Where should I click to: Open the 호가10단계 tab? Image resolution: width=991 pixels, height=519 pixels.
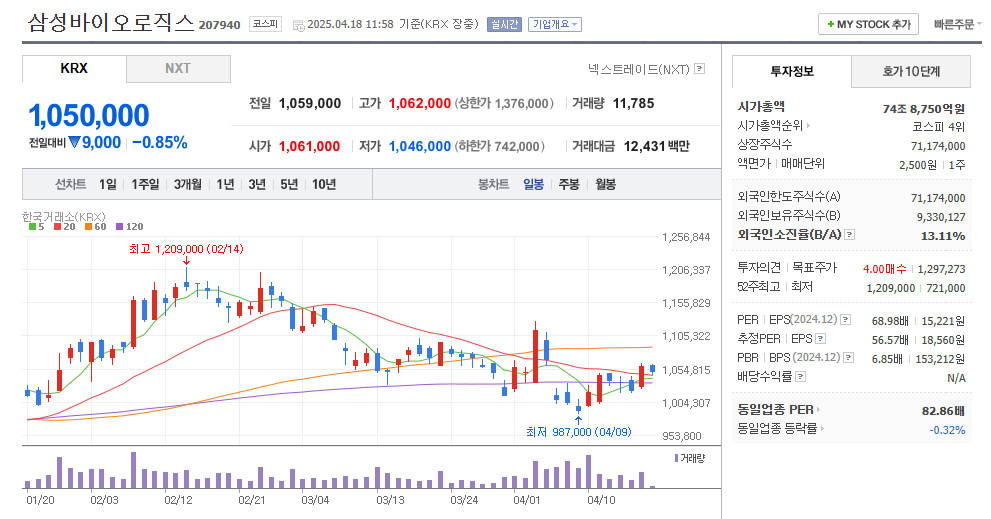click(911, 71)
